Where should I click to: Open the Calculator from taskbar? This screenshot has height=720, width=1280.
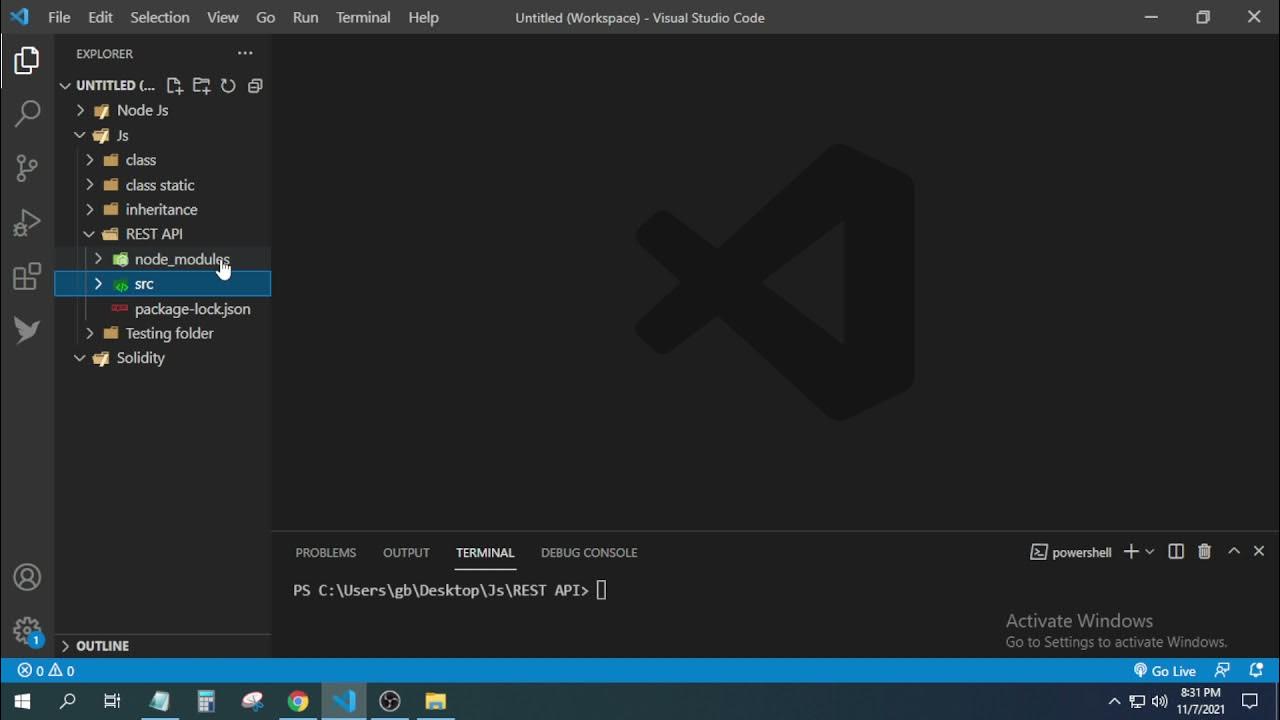(x=206, y=701)
